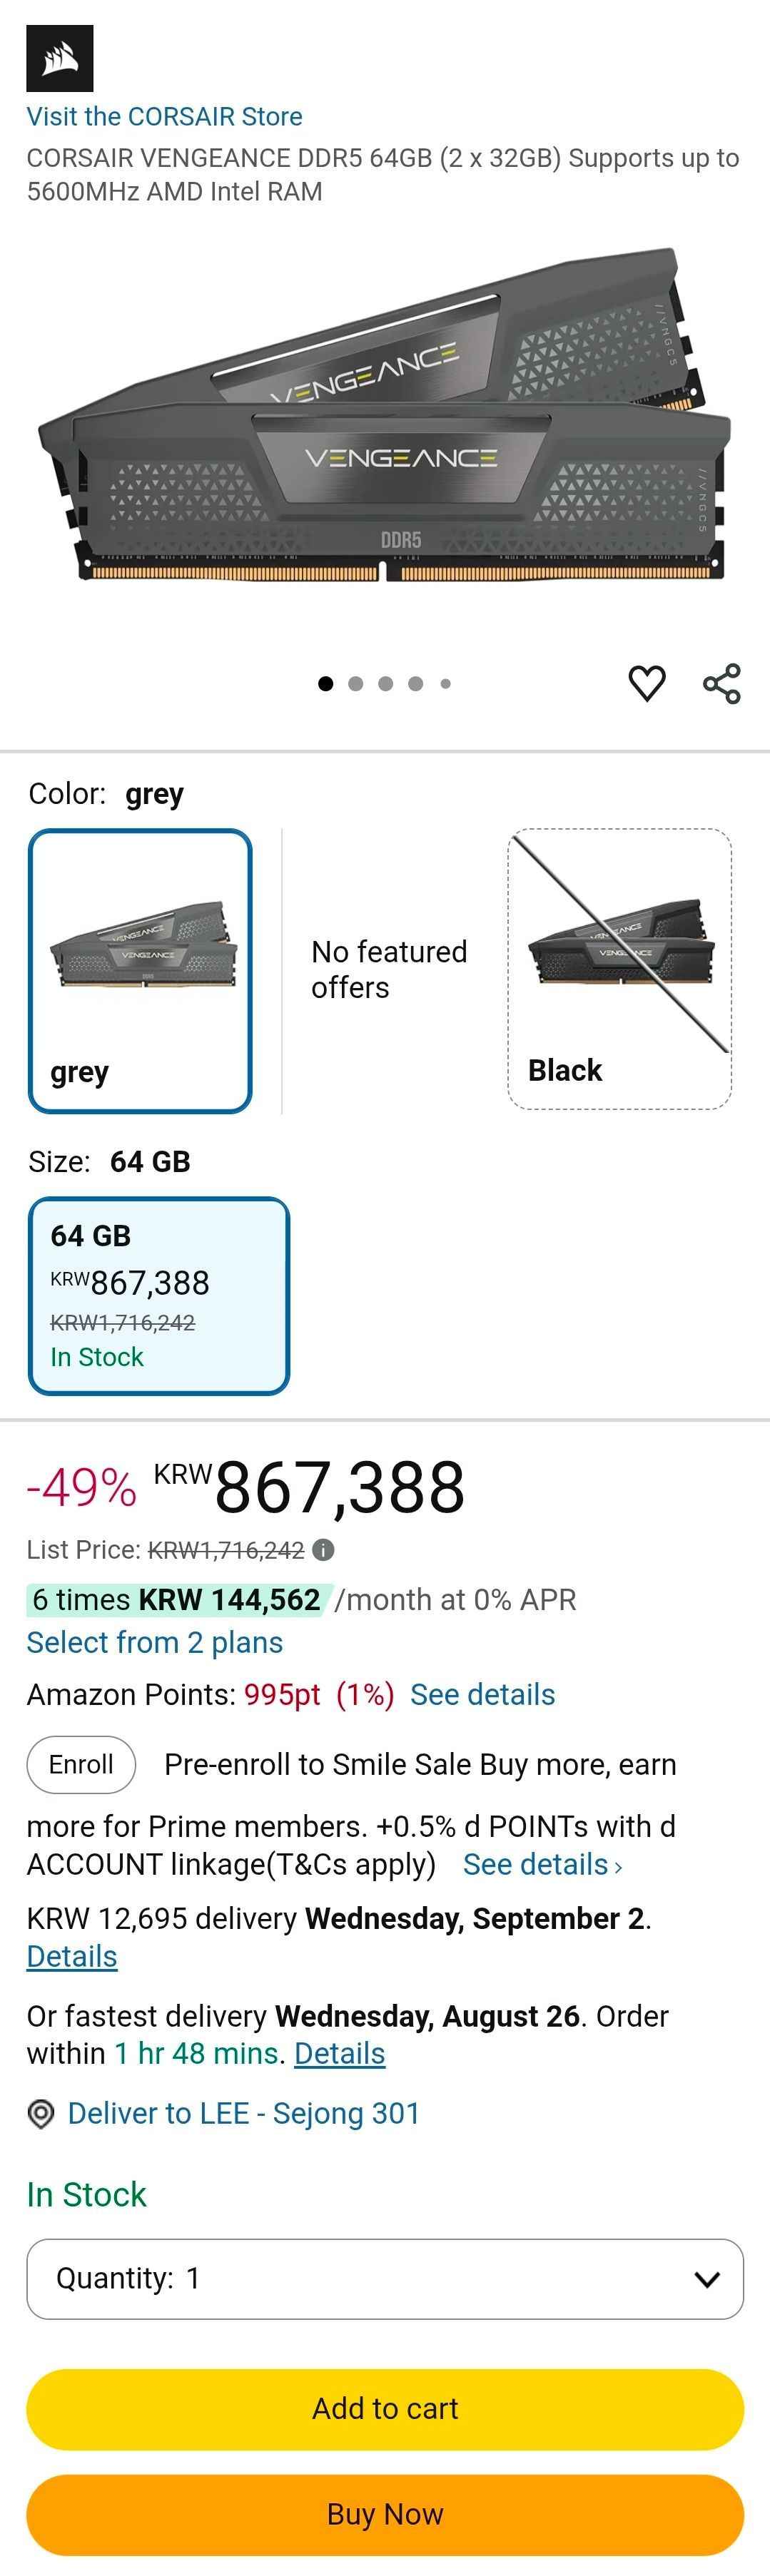Tap the heart wishlist icon
Image resolution: width=770 pixels, height=2576 pixels.
(646, 684)
